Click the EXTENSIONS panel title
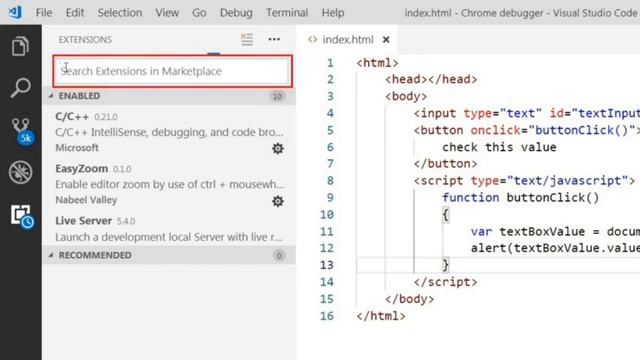Screen dimensions: 640x360 (85, 40)
